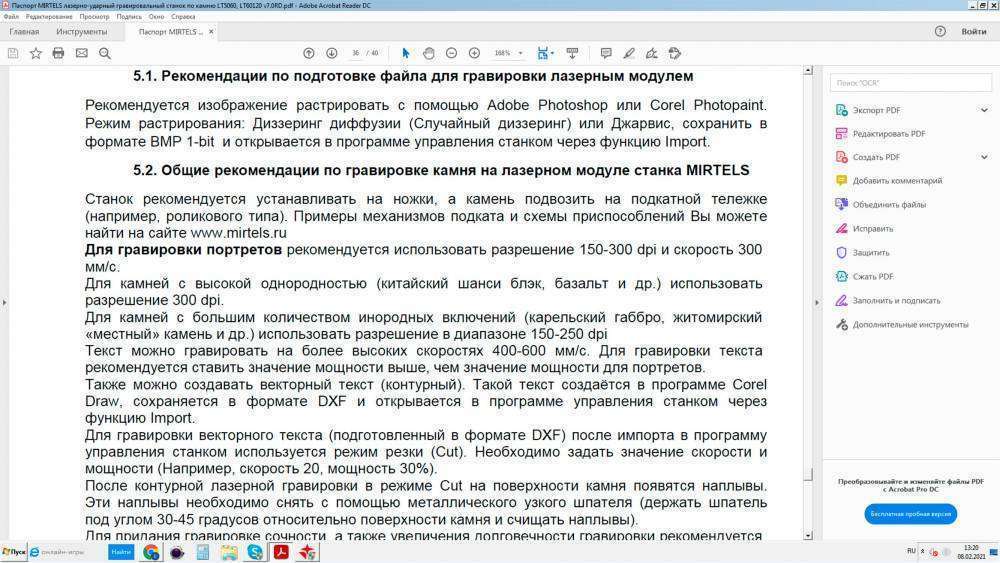This screenshot has height=563, width=1000.
Task: Open Help question mark icon
Action: point(940,31)
